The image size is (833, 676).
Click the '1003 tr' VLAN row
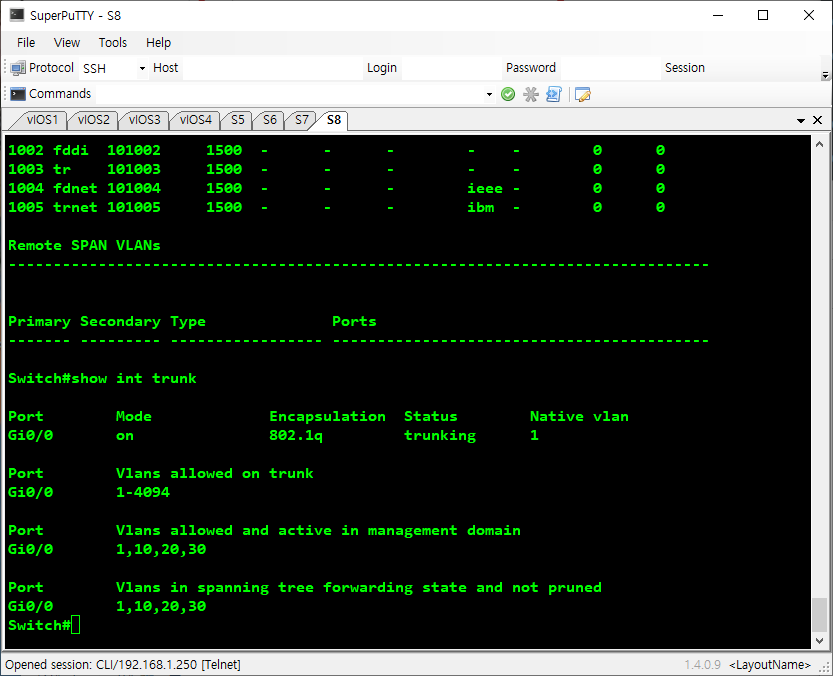pyautogui.click(x=336, y=170)
